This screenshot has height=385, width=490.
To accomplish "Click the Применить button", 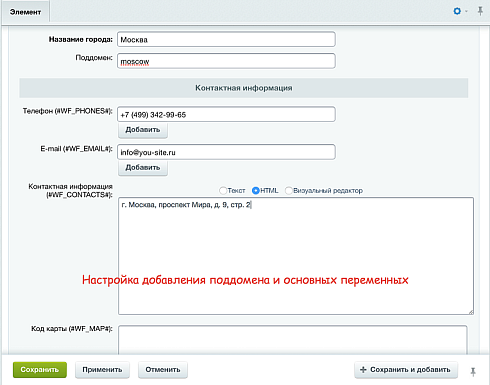I will [102, 370].
